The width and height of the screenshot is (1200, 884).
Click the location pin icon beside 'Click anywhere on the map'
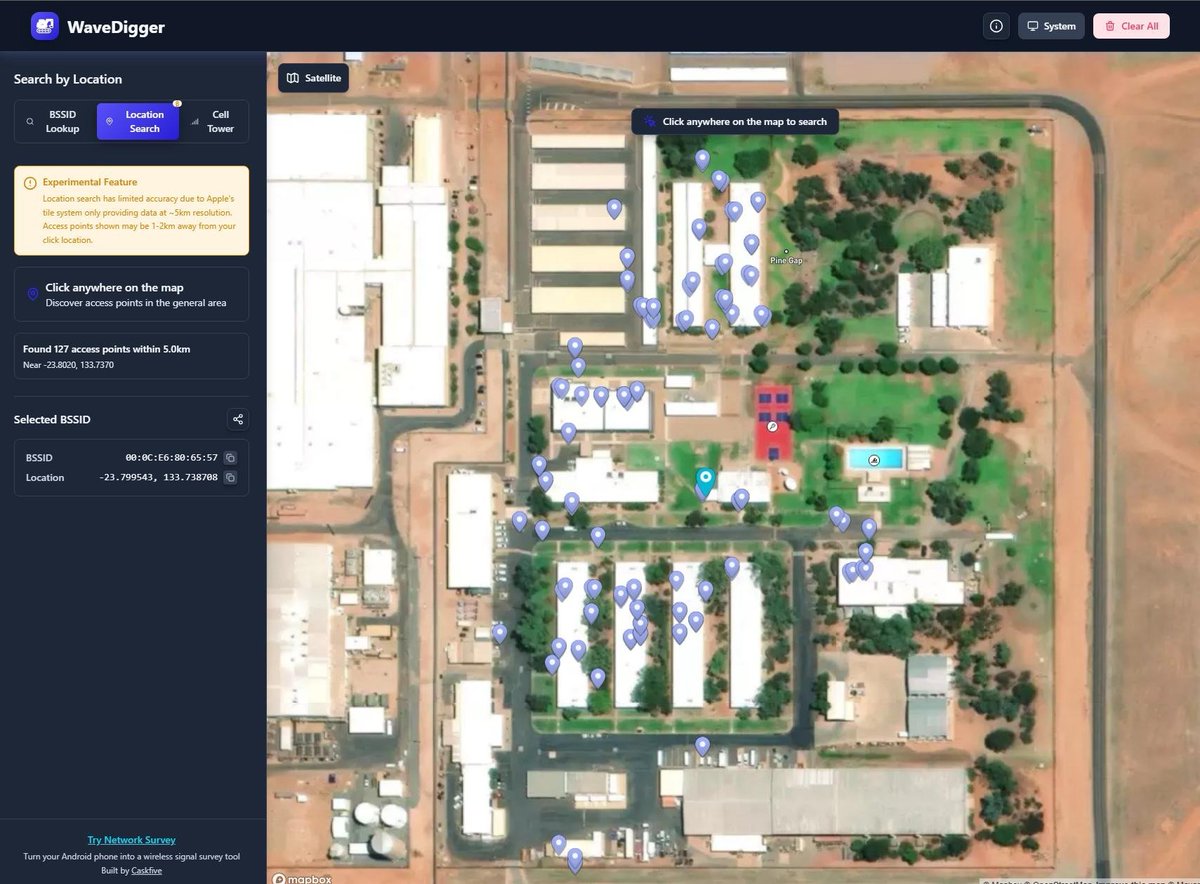pos(32,294)
